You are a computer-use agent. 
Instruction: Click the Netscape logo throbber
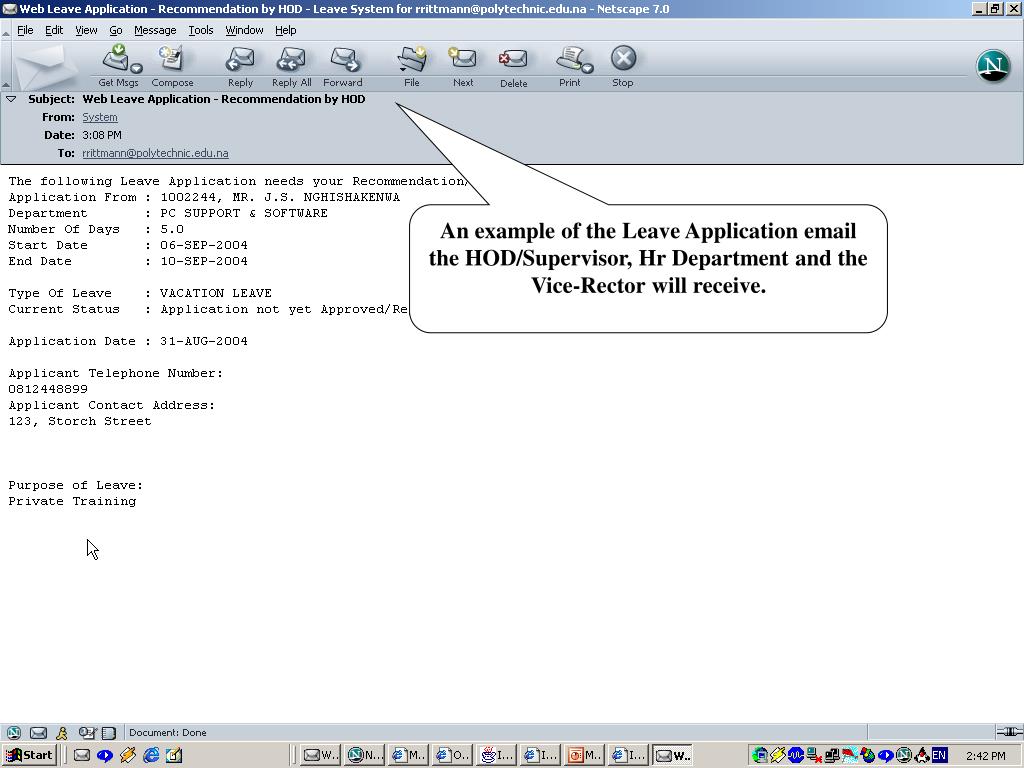[x=993, y=66]
